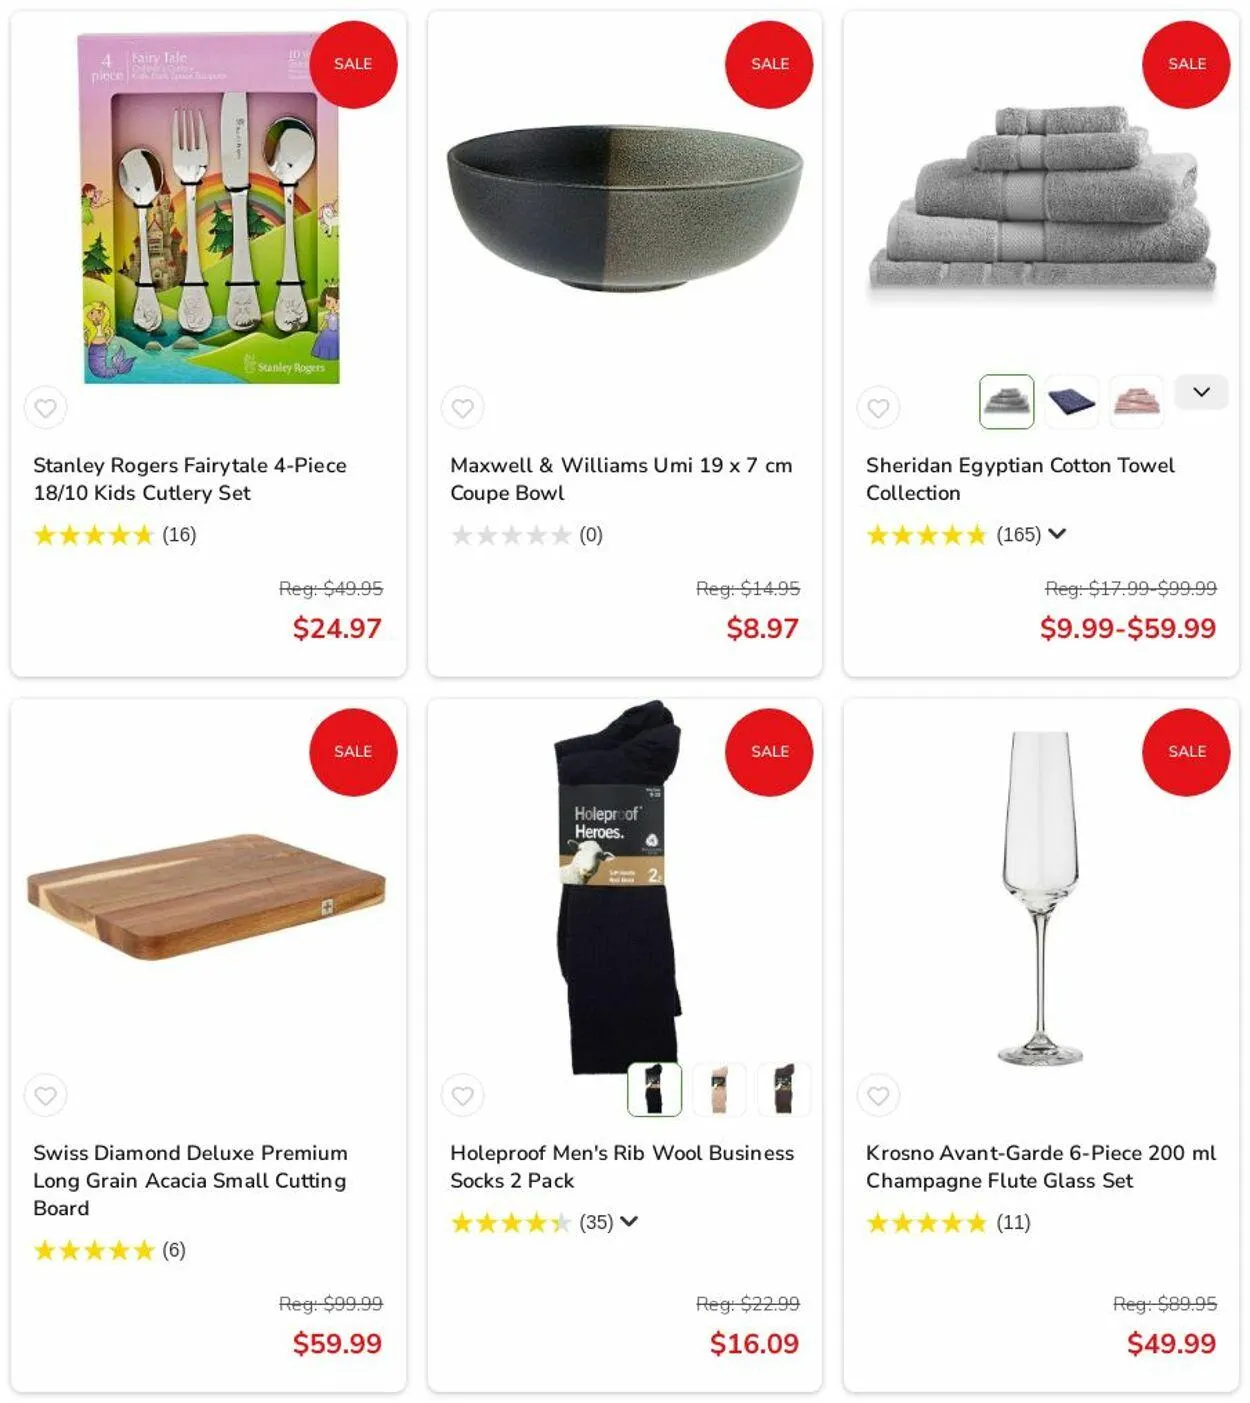Wishlist the Holeproof Men's Business Socks
Viewport: 1250px width, 1403px height.
coord(462,1095)
